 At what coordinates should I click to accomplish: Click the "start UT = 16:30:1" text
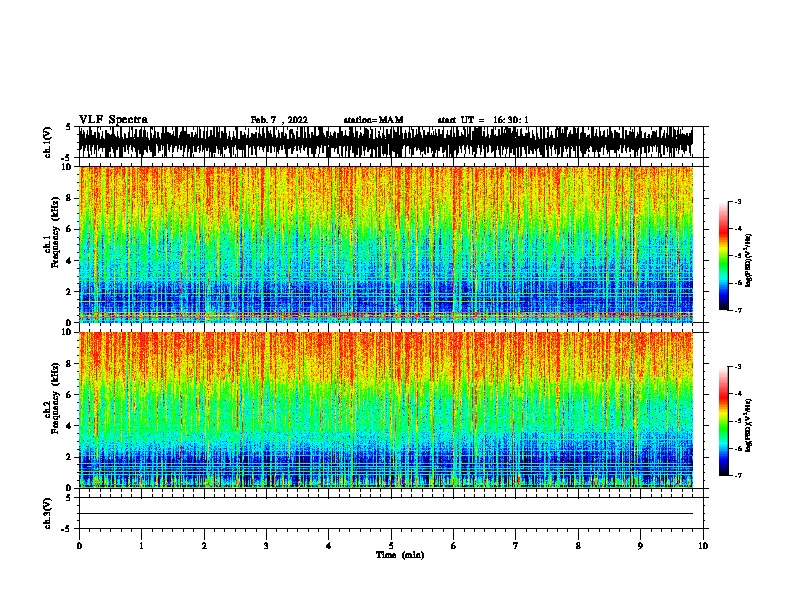(483, 120)
